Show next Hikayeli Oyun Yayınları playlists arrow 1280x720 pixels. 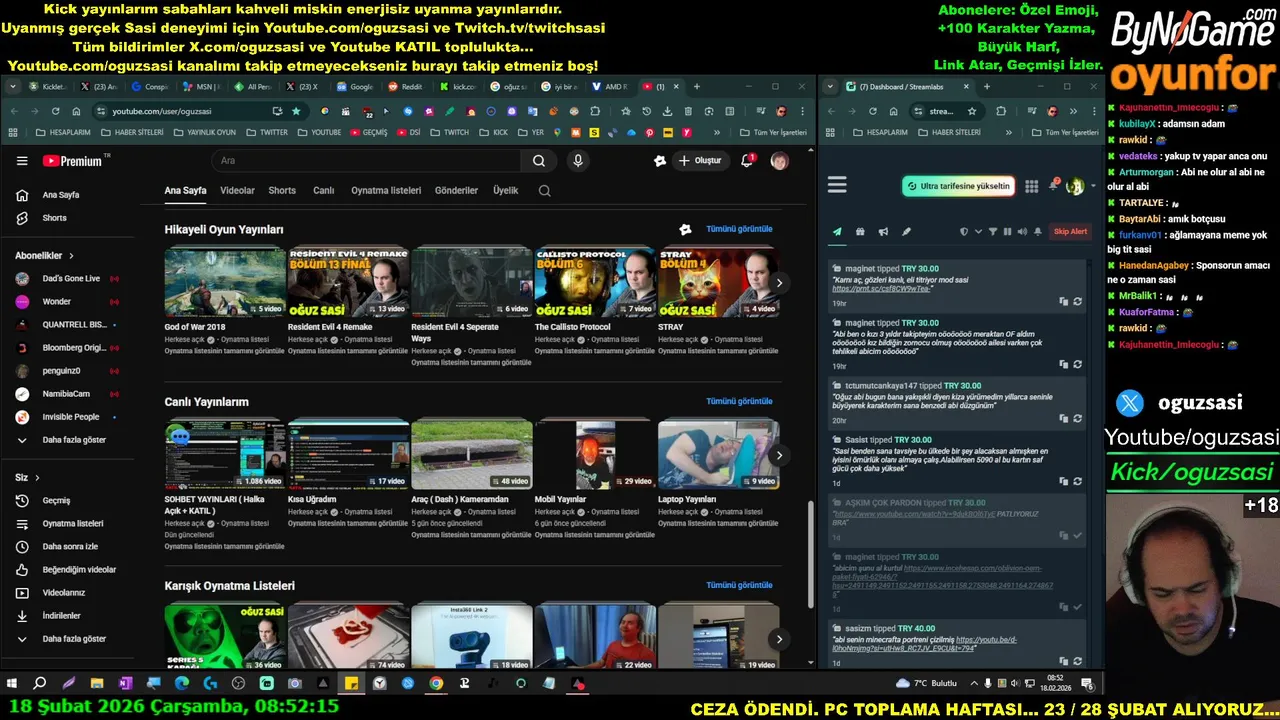779,283
